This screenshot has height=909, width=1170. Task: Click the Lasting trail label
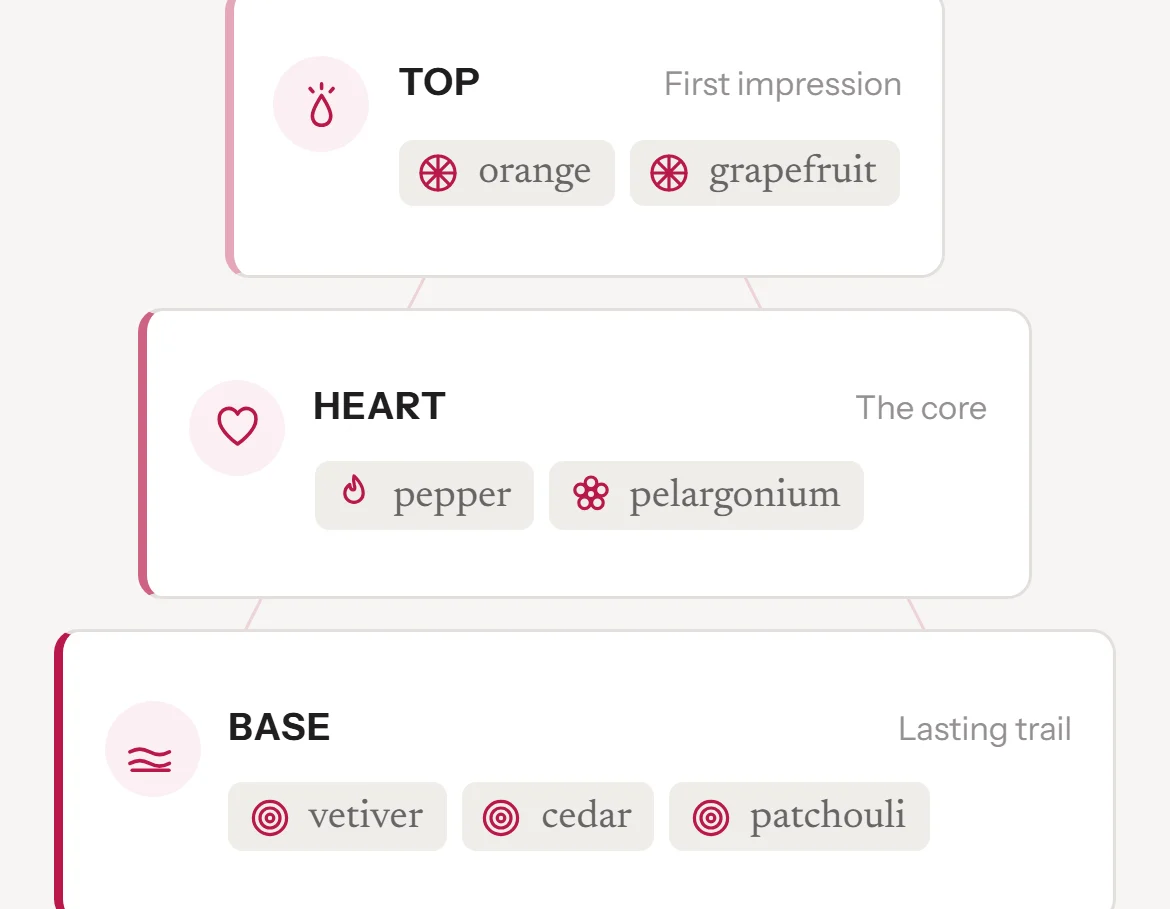coord(985,729)
